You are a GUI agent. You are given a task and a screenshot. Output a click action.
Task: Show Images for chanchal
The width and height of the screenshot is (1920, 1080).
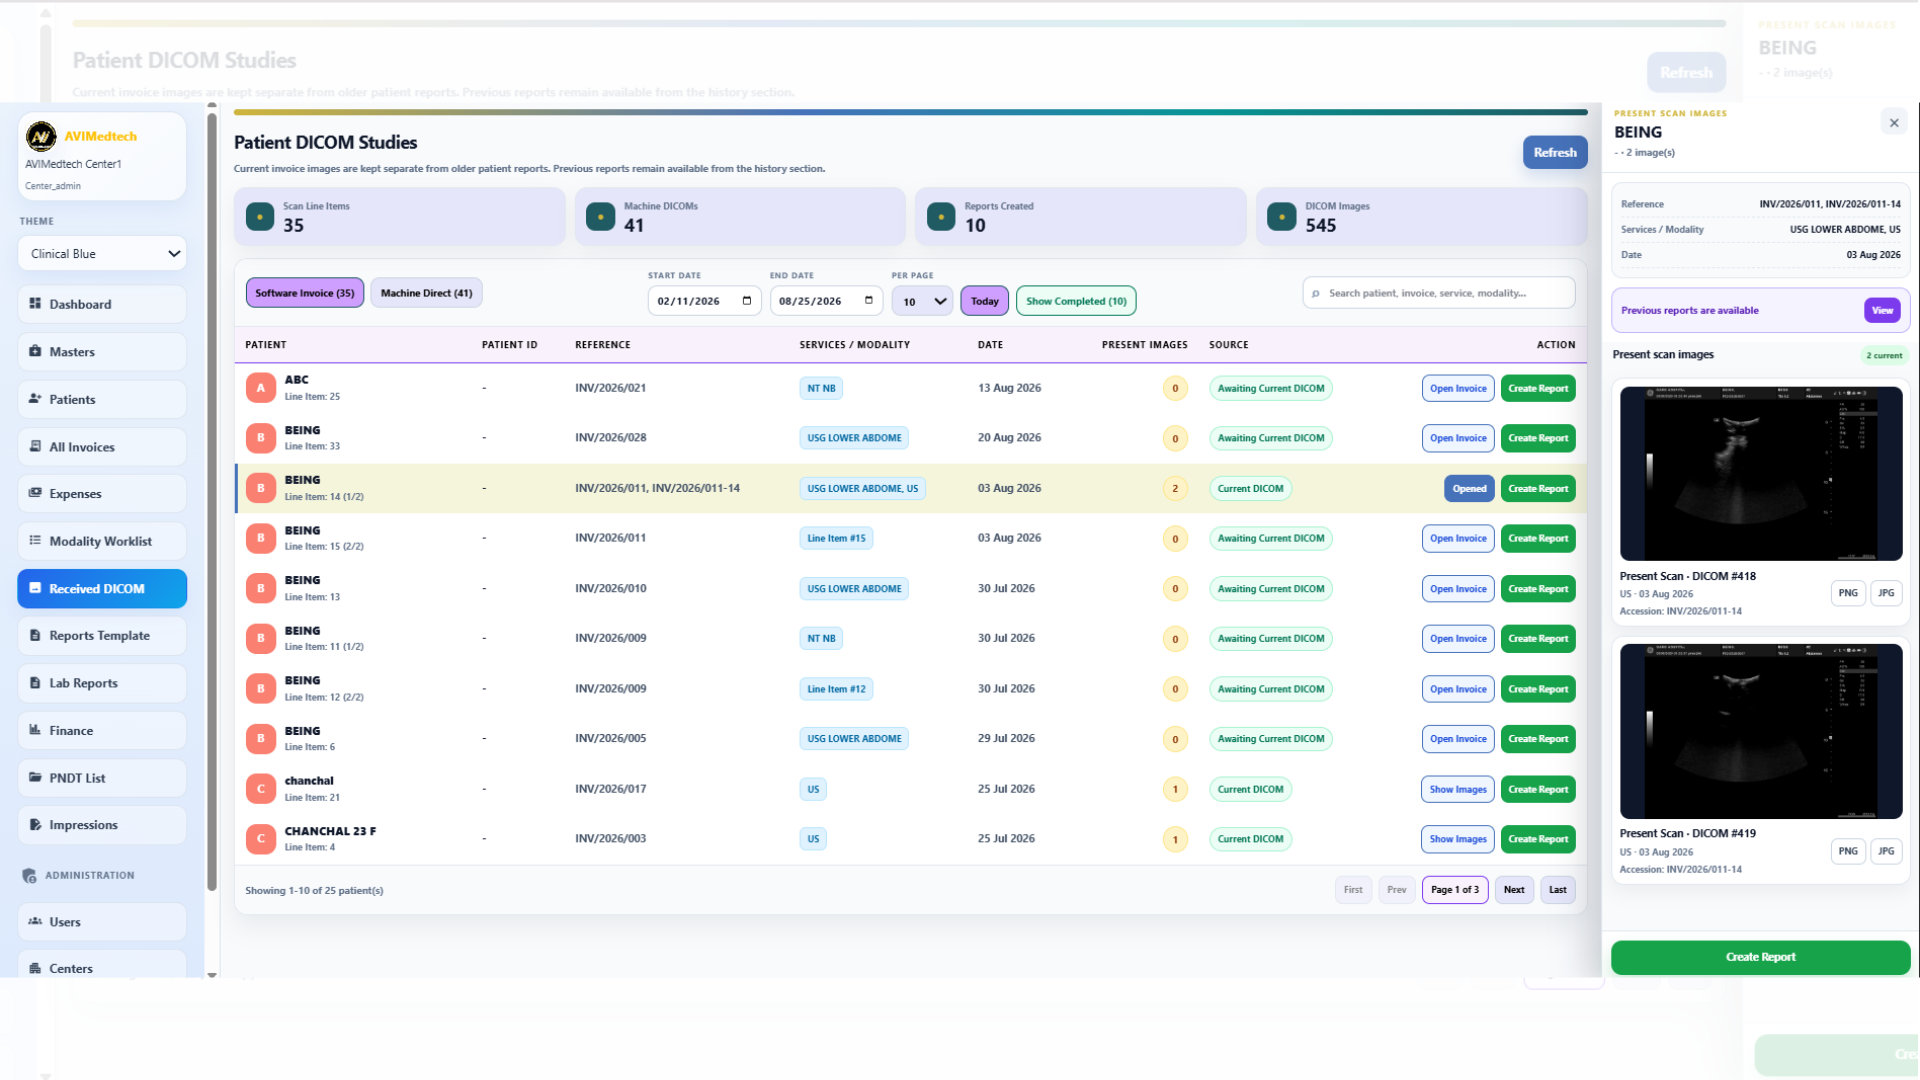click(1458, 790)
